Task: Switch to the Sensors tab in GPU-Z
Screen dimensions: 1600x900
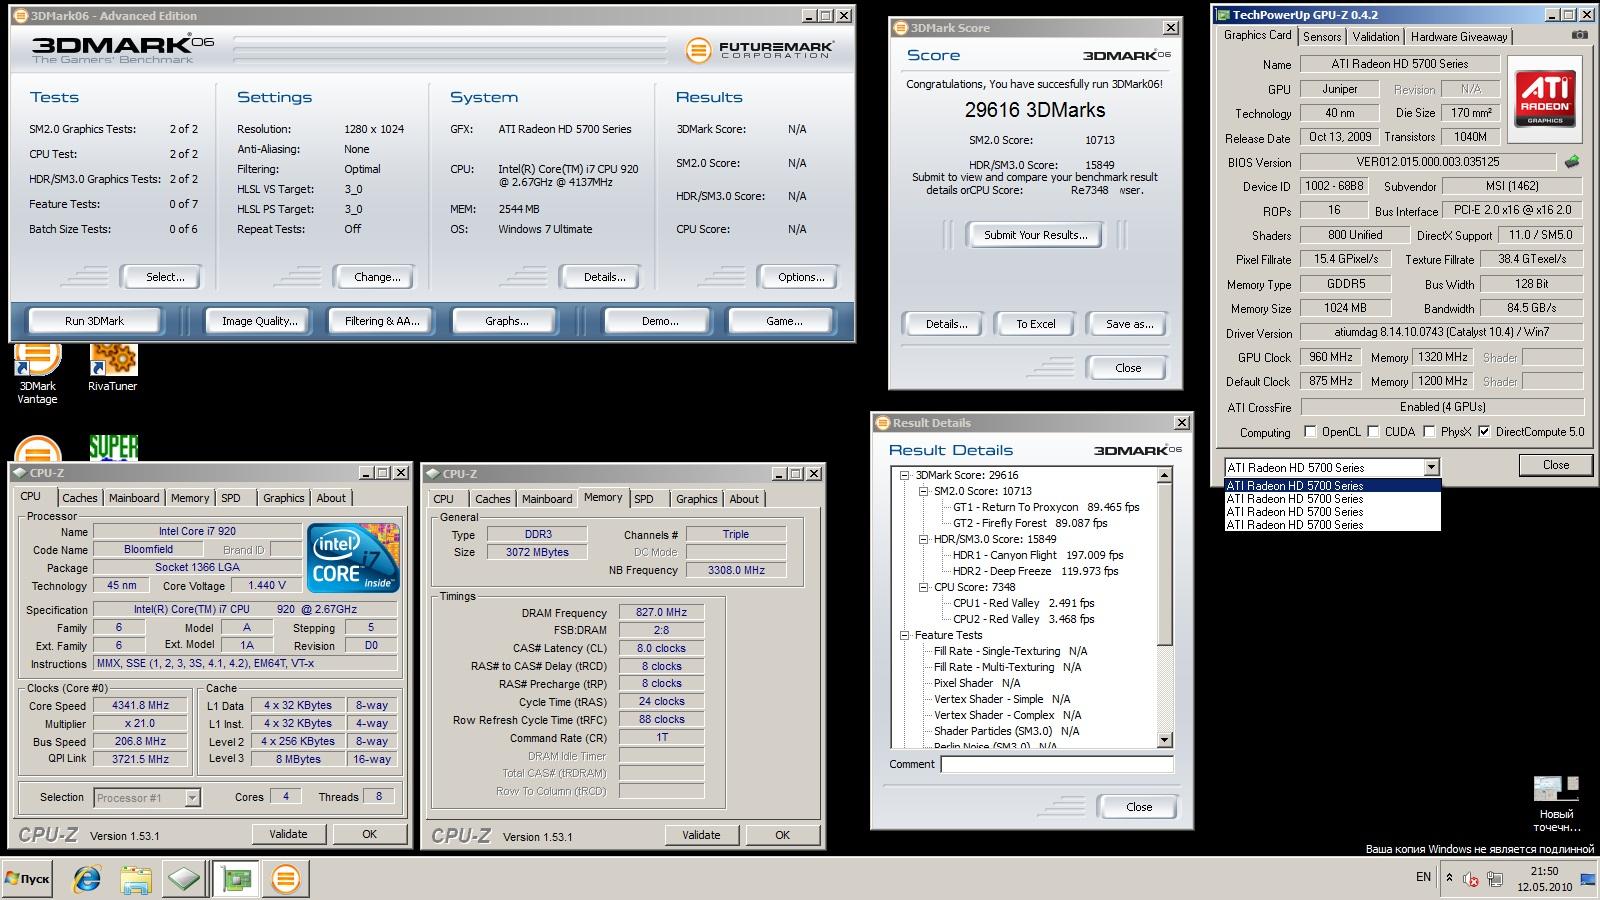Action: point(1322,37)
